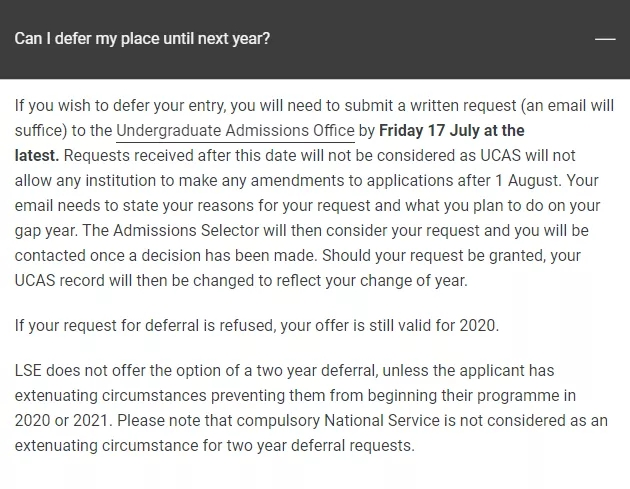Image resolution: width=630 pixels, height=489 pixels.
Task: Open the Undergraduate Admissions Office link
Action: (x=235, y=131)
